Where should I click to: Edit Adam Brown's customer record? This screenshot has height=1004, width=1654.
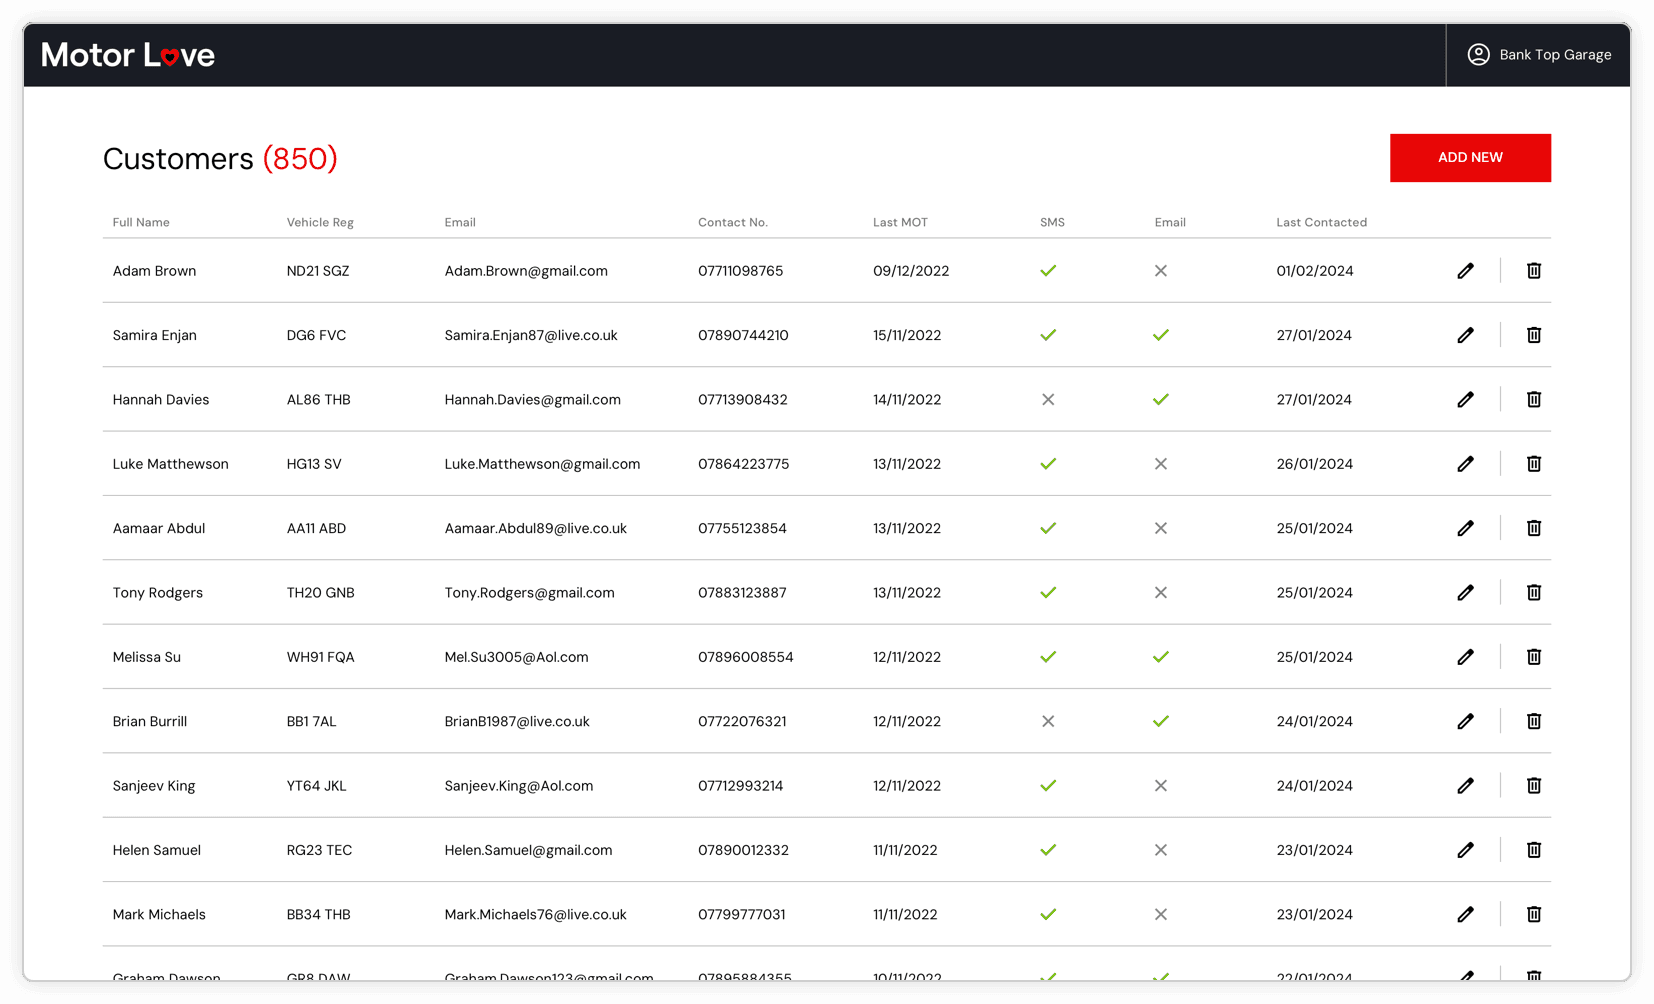(x=1466, y=270)
